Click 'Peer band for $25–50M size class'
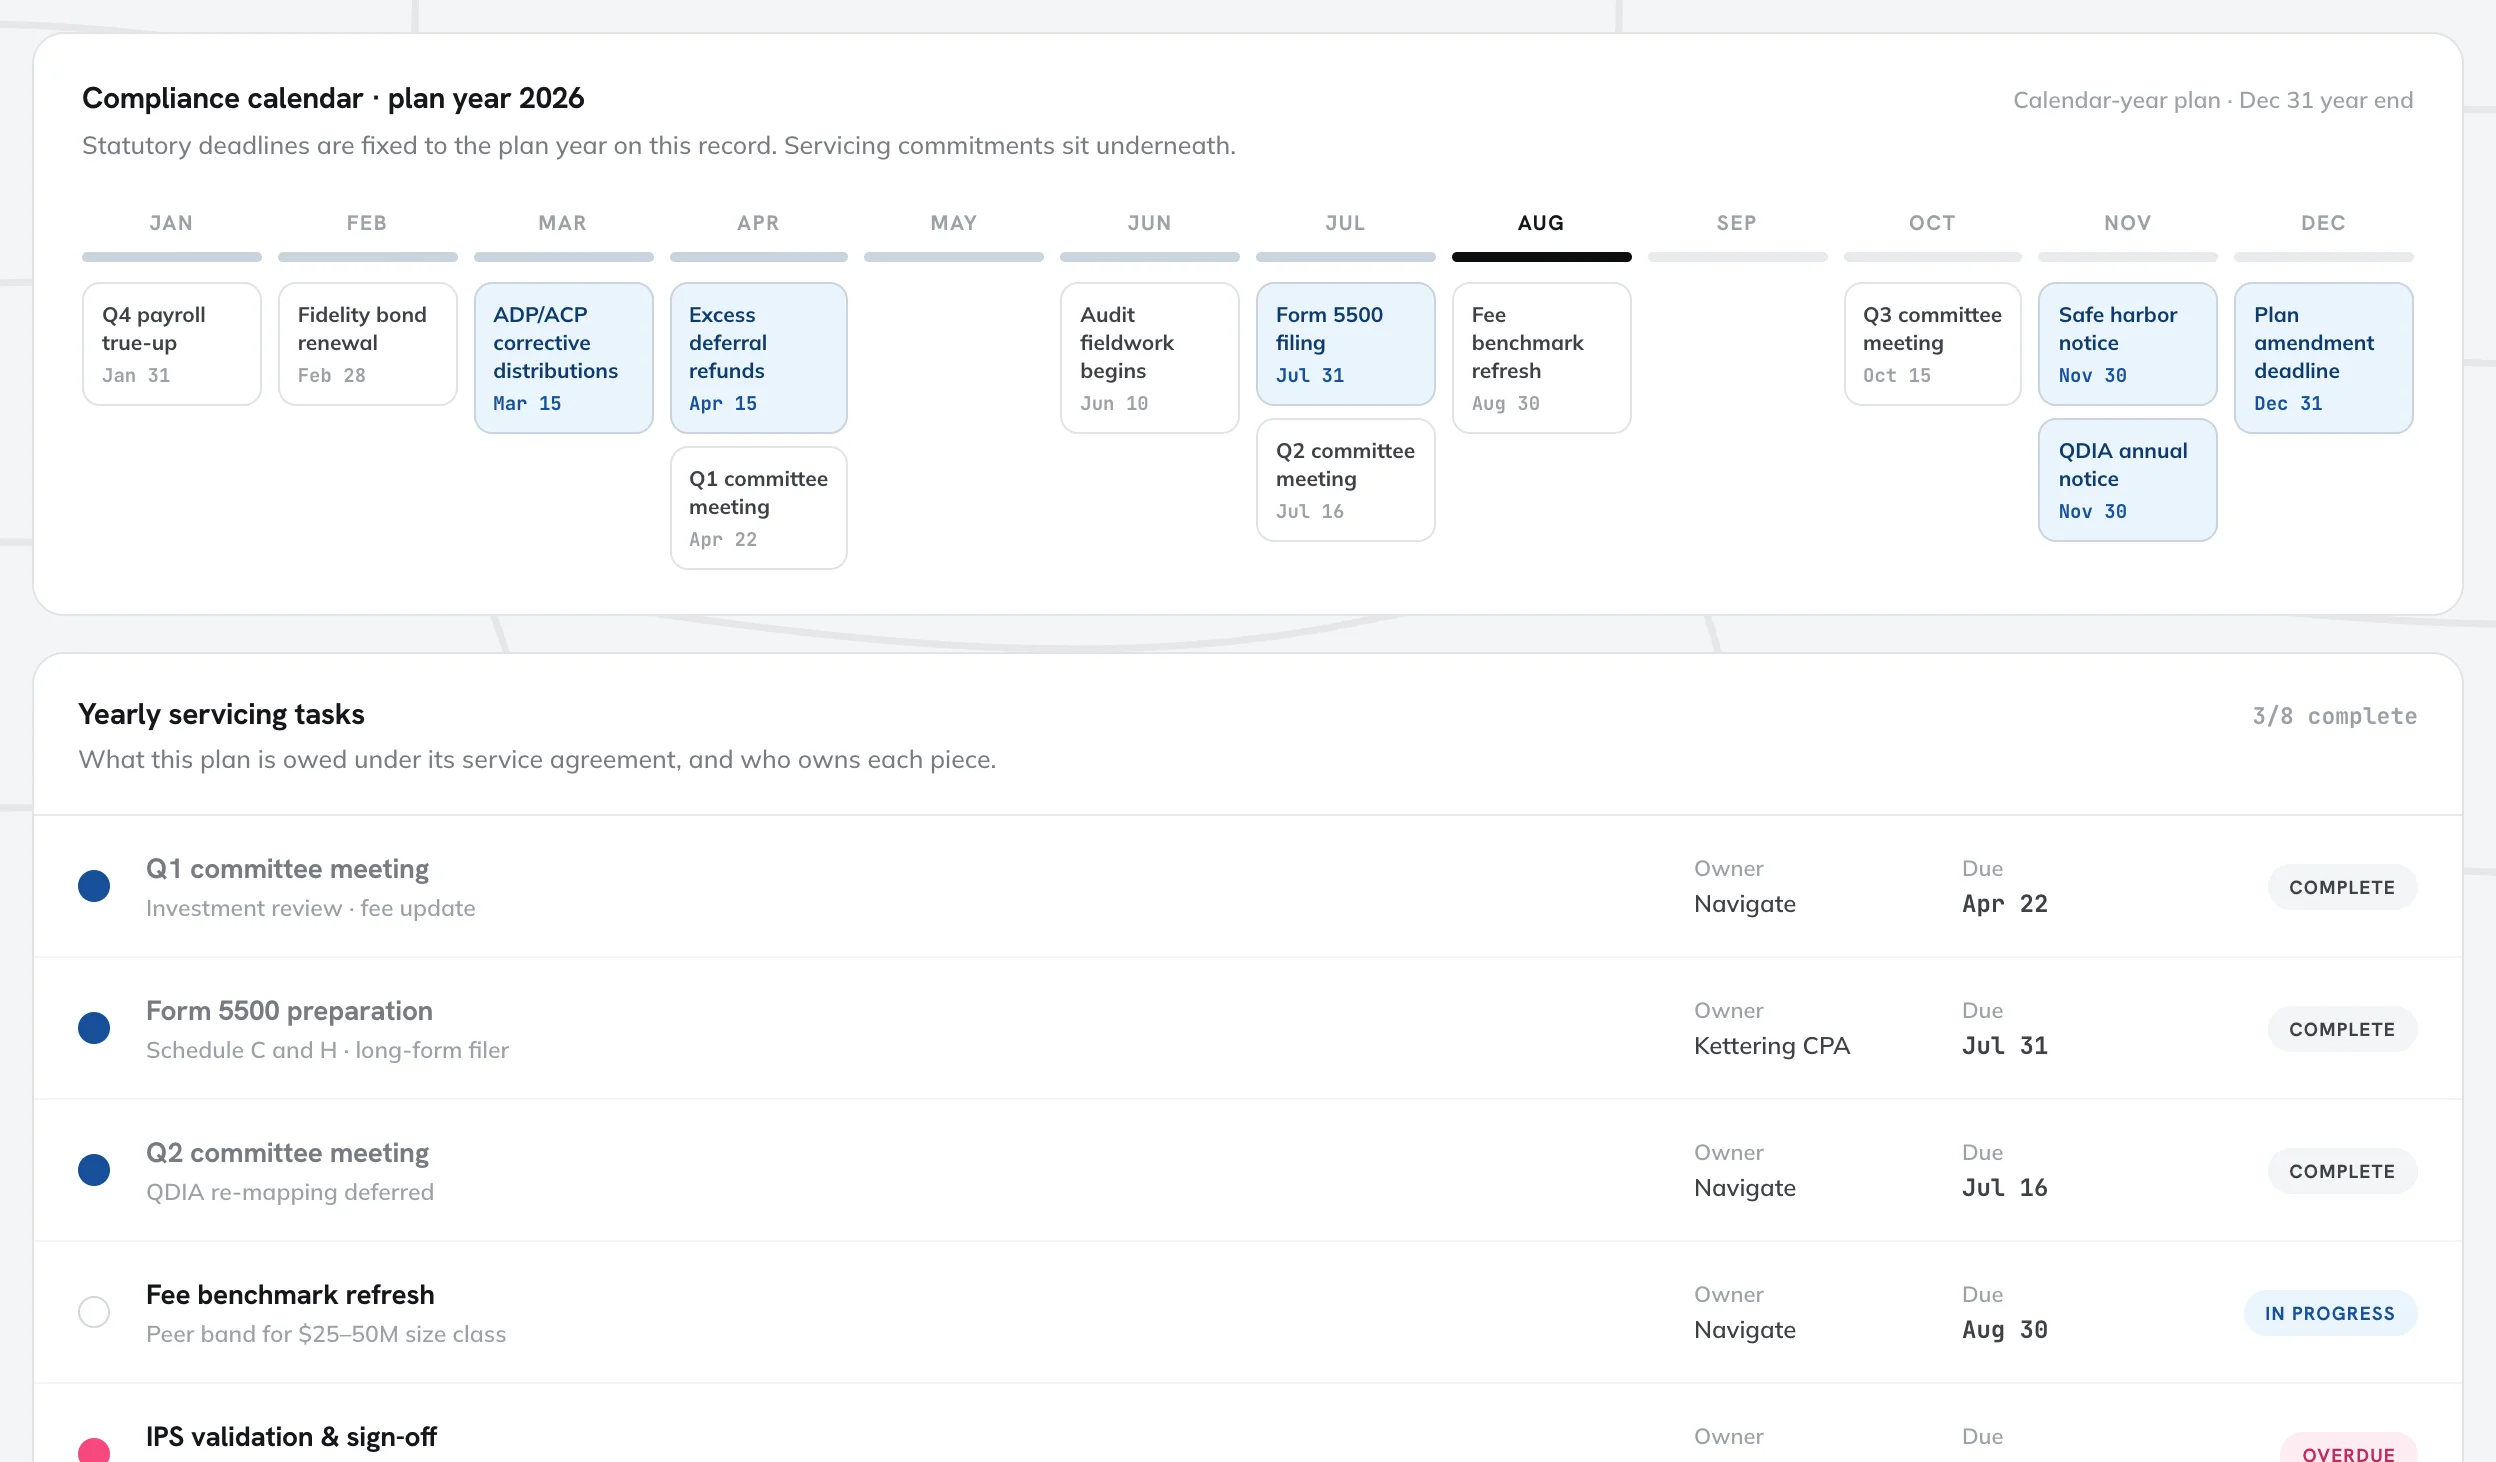The width and height of the screenshot is (2496, 1462). [x=326, y=1334]
